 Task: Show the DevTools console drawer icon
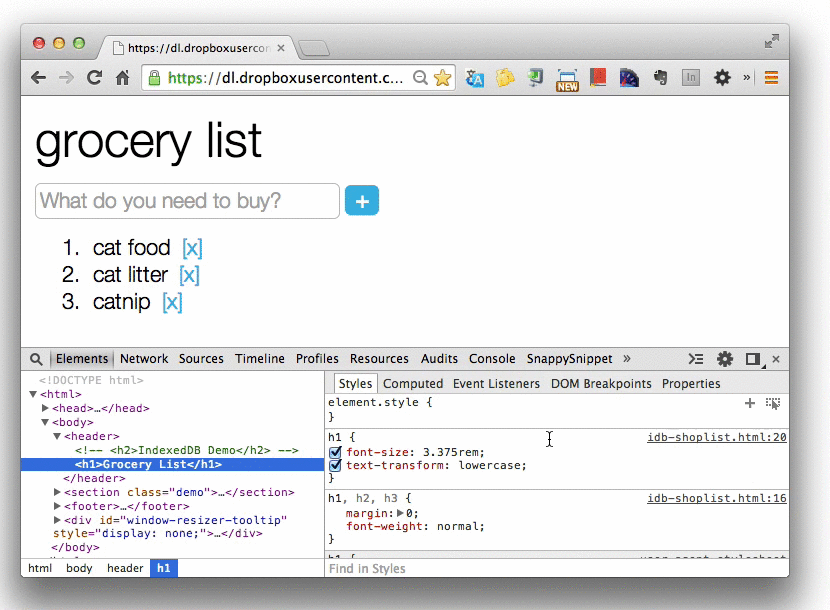click(x=696, y=359)
